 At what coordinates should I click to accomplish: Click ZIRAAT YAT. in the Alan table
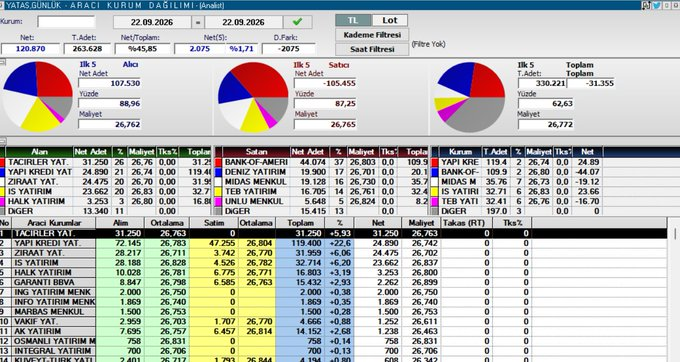tap(33, 182)
